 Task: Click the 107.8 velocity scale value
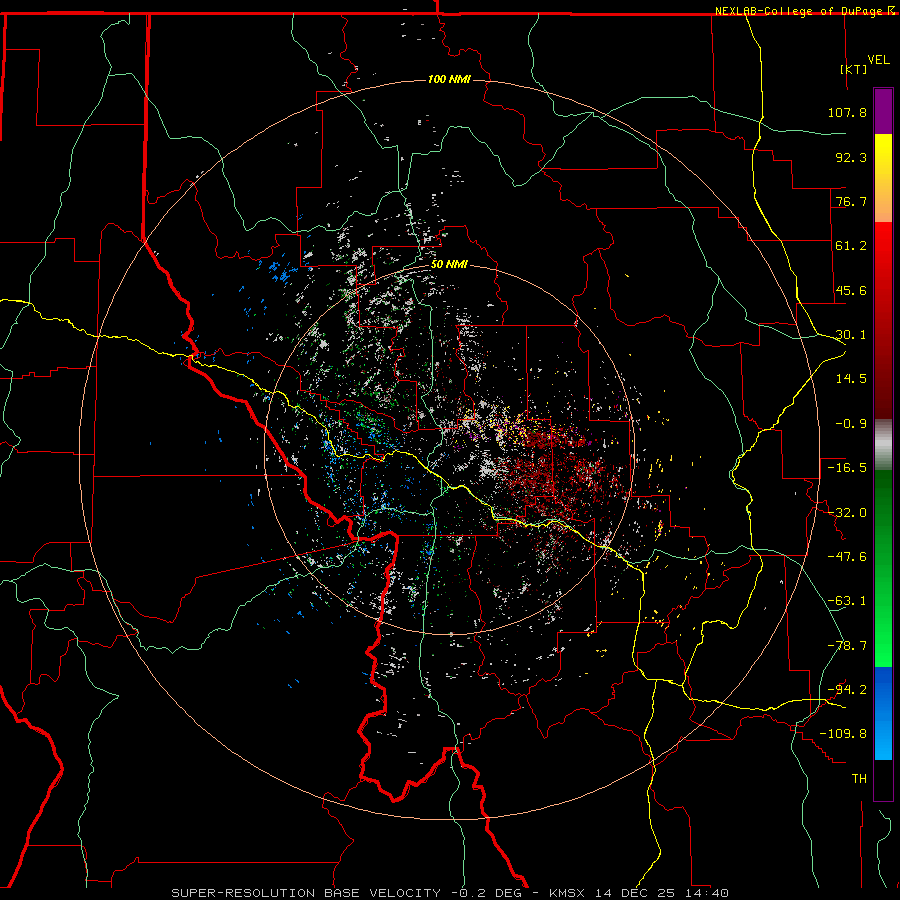(x=847, y=112)
